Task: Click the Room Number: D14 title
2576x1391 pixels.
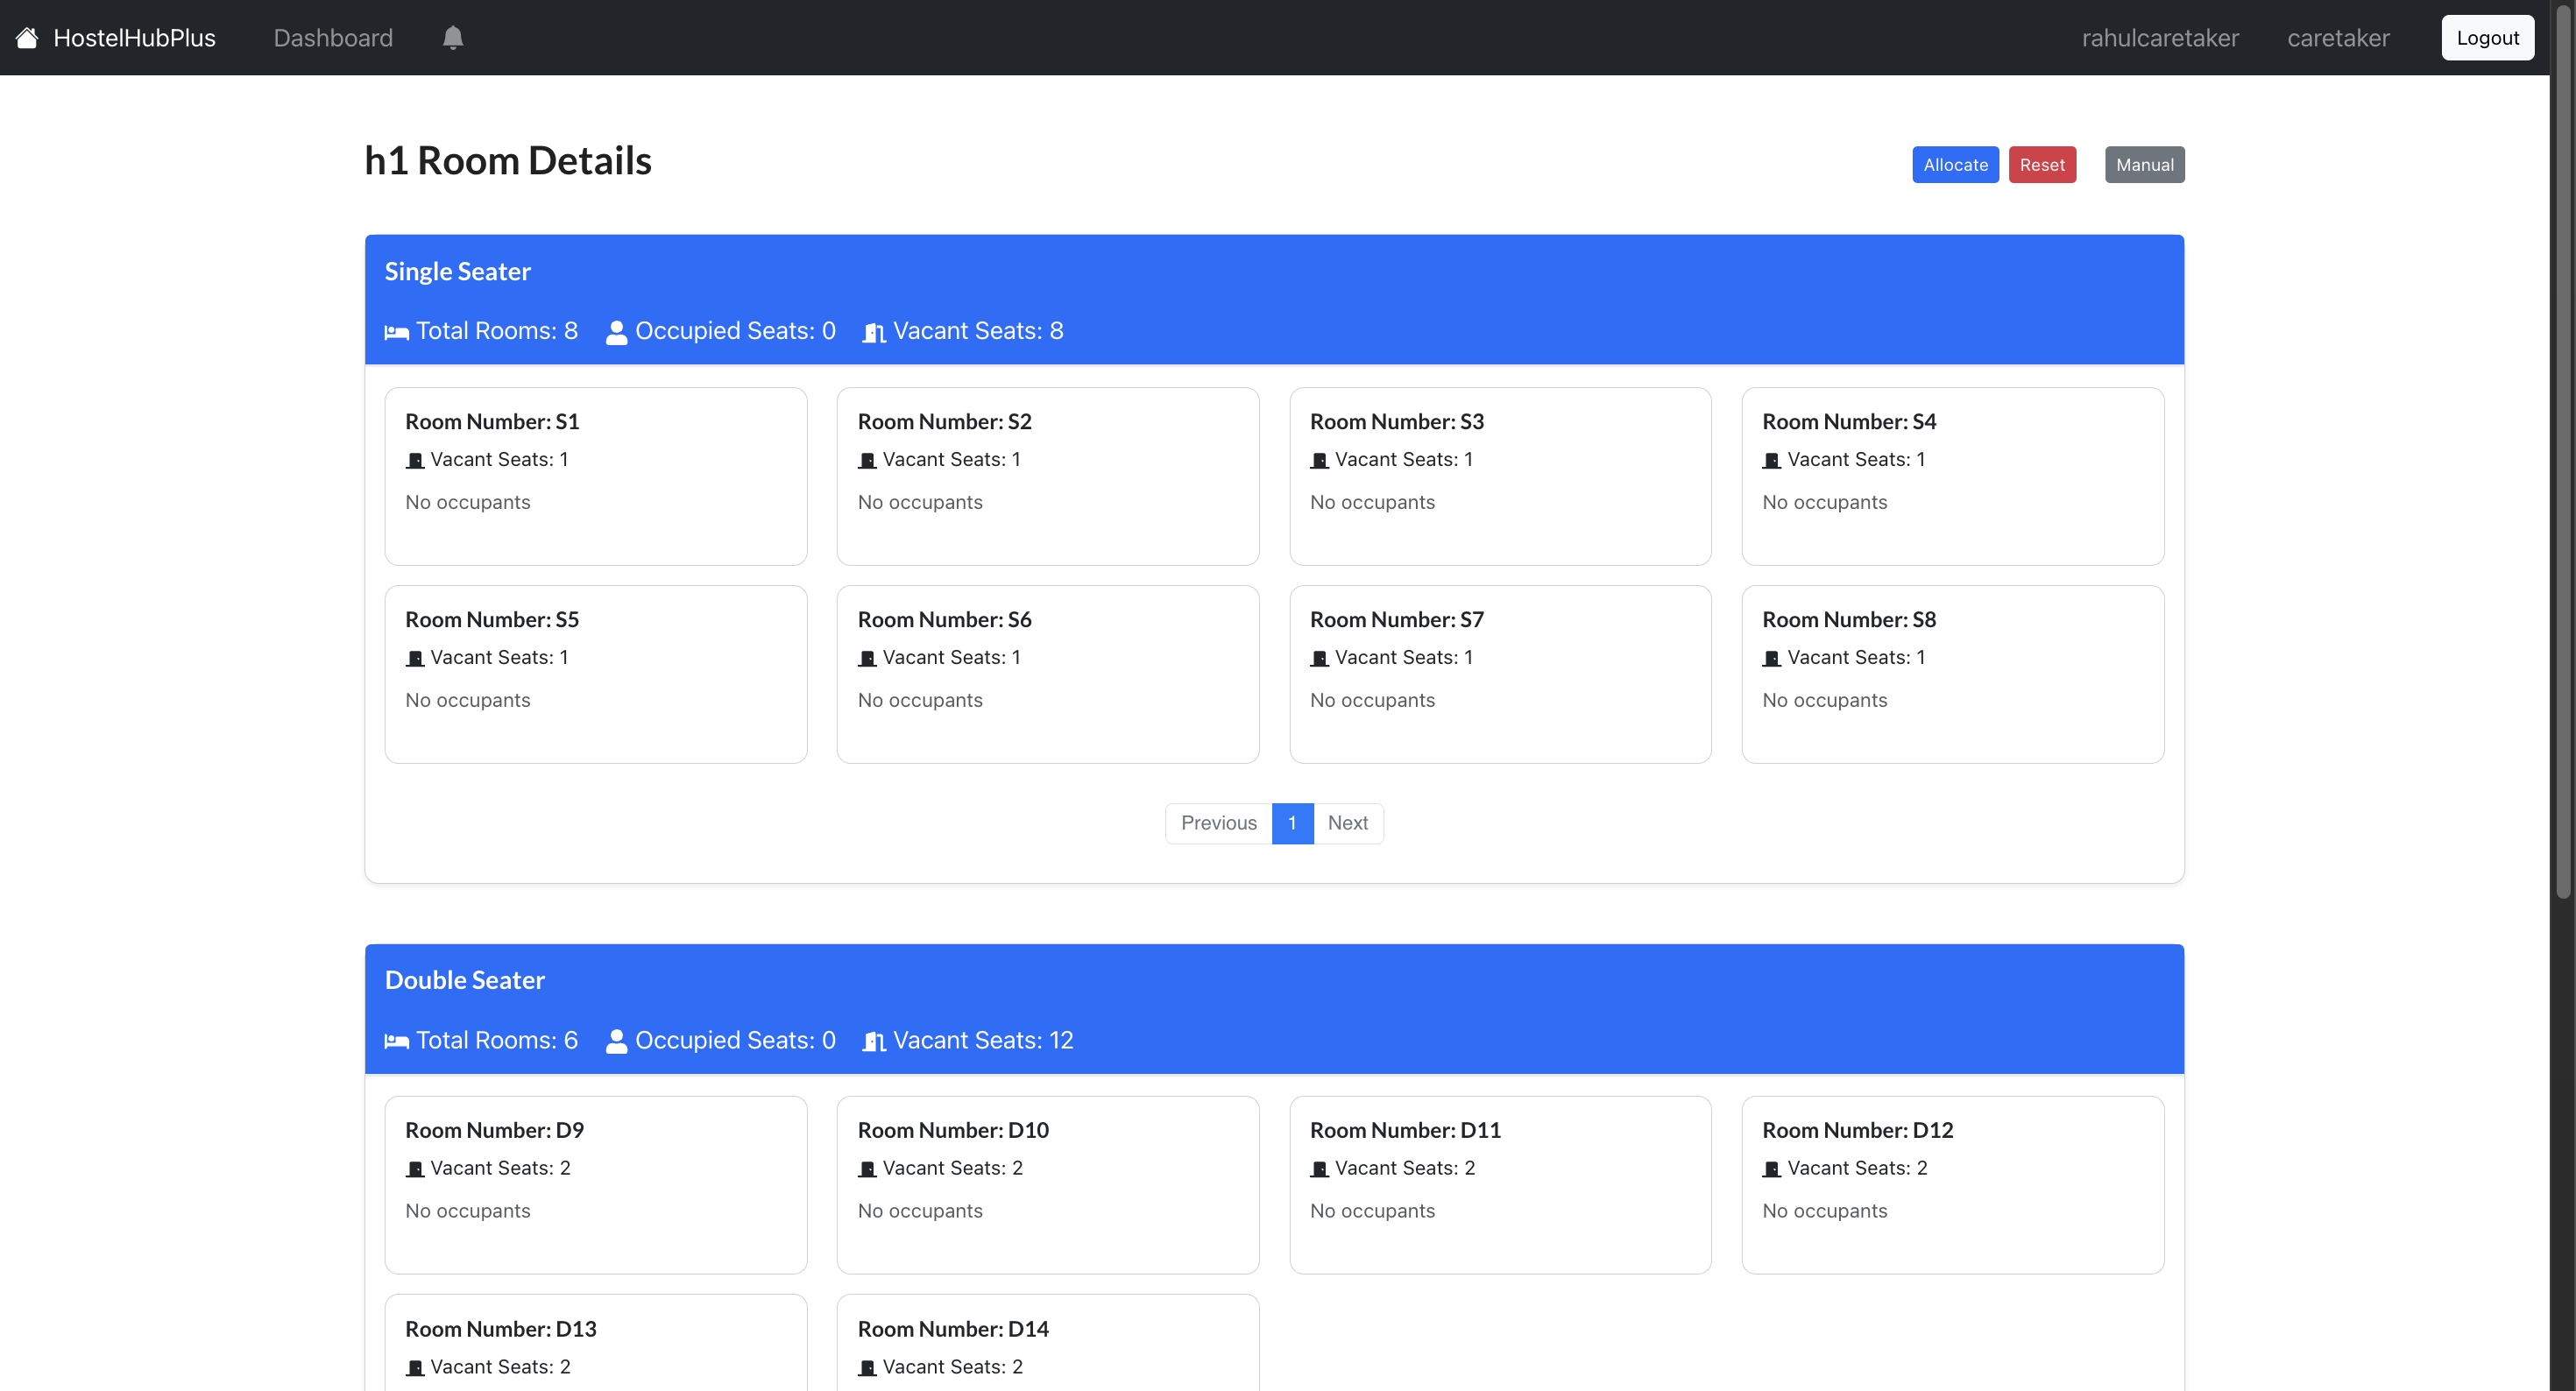Action: click(x=953, y=1329)
